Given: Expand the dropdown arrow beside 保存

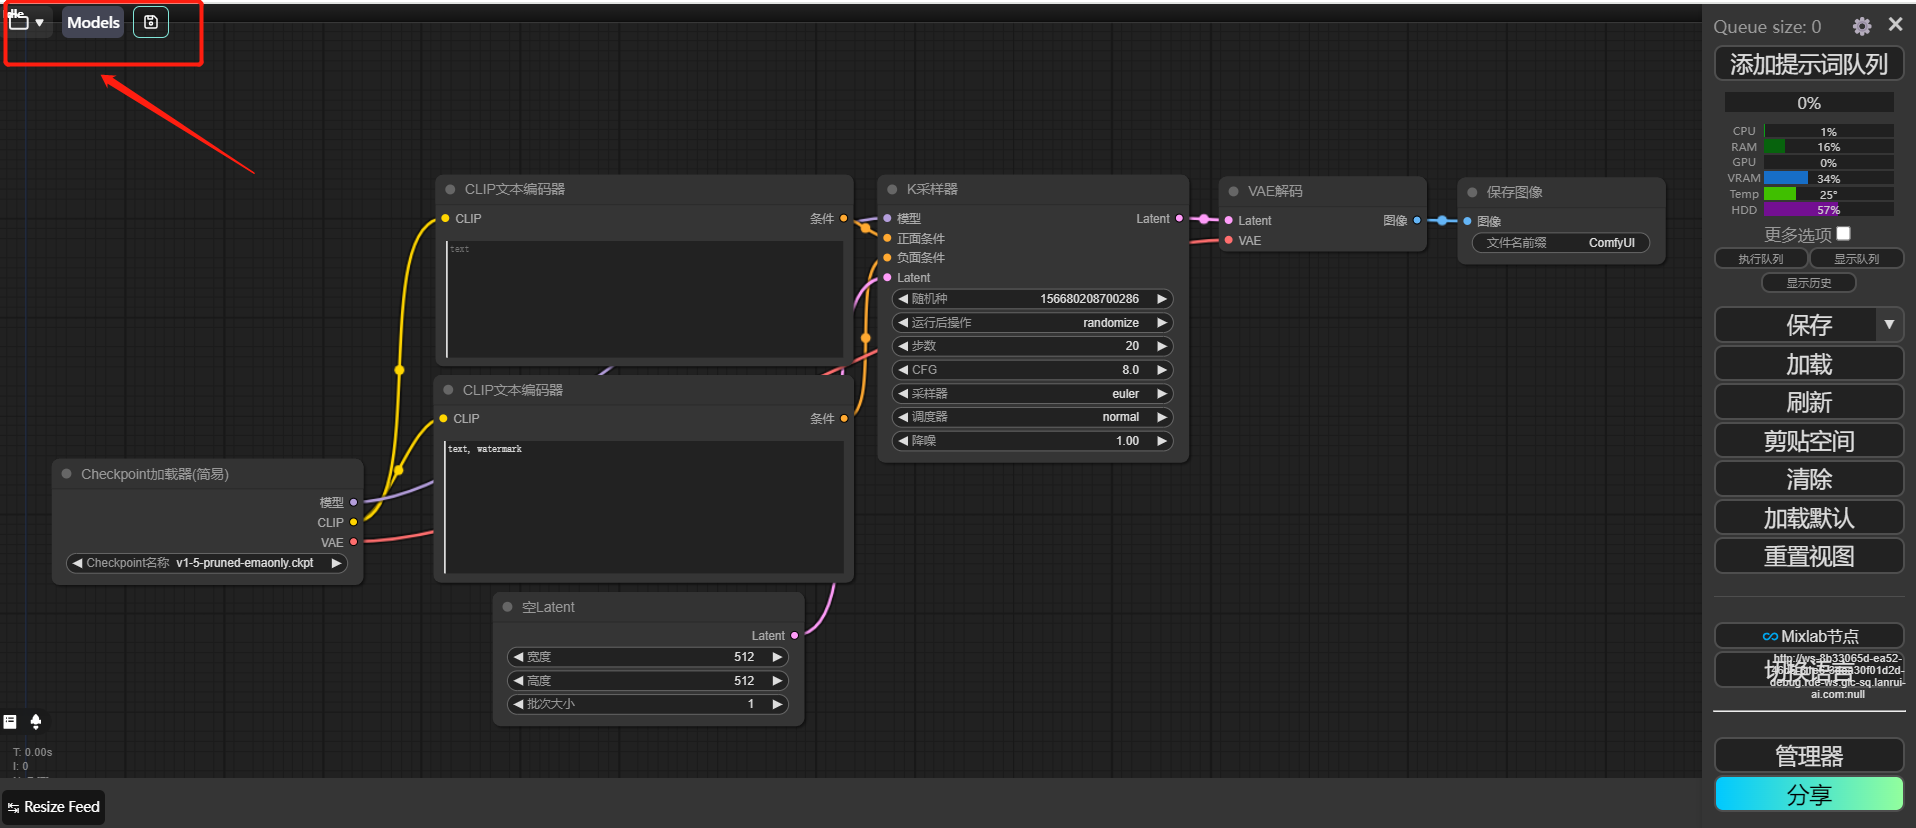Looking at the screenshot, I should [1889, 325].
